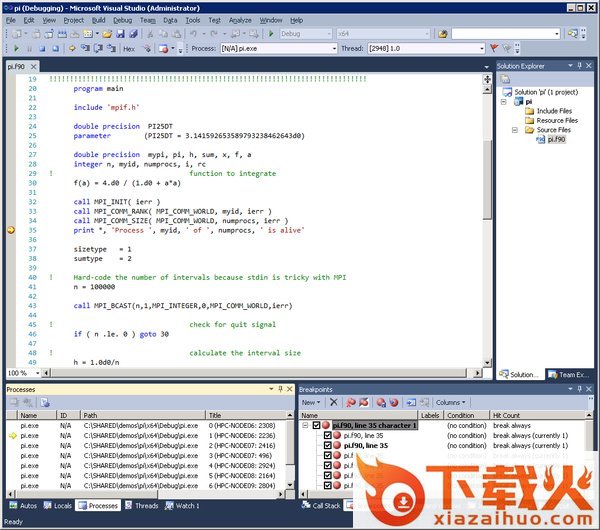Toggle checkbox for top-level pi.f90 line 35 breakpoint
This screenshot has width=600, height=530.
(x=316, y=425)
